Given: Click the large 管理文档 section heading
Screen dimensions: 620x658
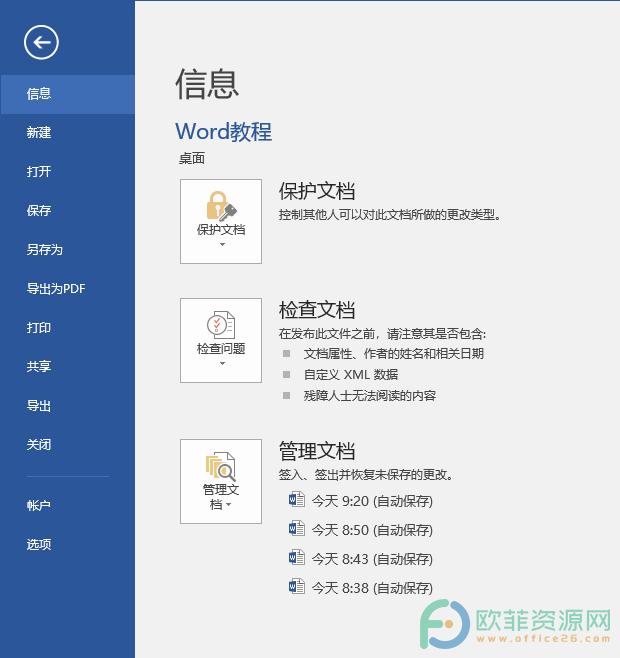Looking at the screenshot, I should [317, 451].
